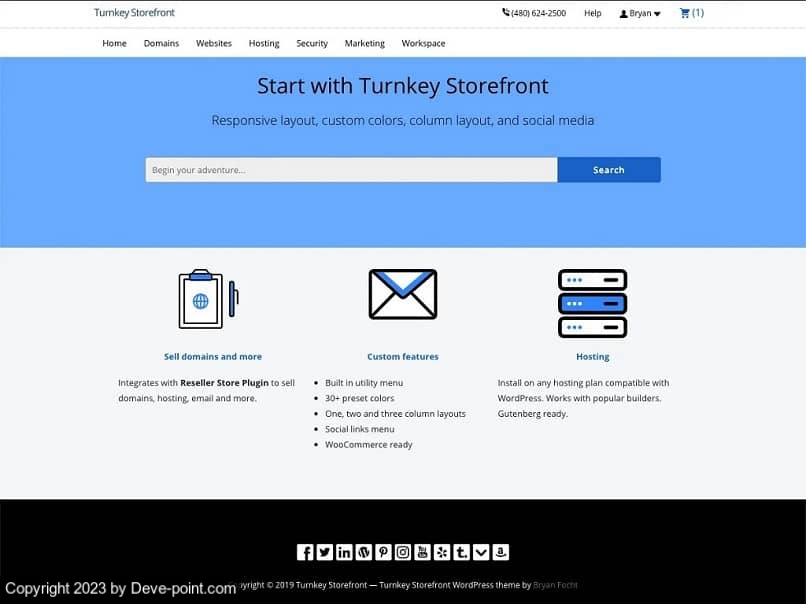
Task: Click the Yelp footer icon
Action: pos(442,552)
